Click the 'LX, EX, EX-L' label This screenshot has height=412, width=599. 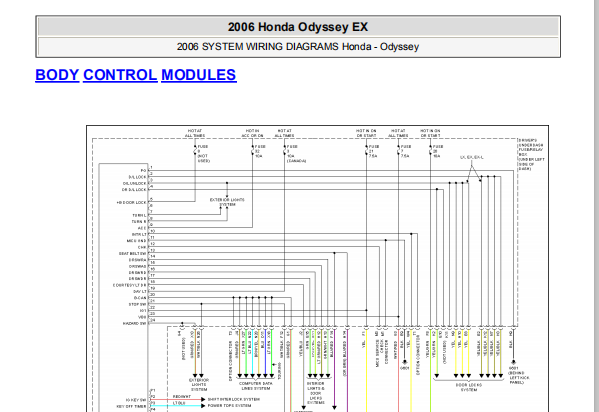point(472,157)
